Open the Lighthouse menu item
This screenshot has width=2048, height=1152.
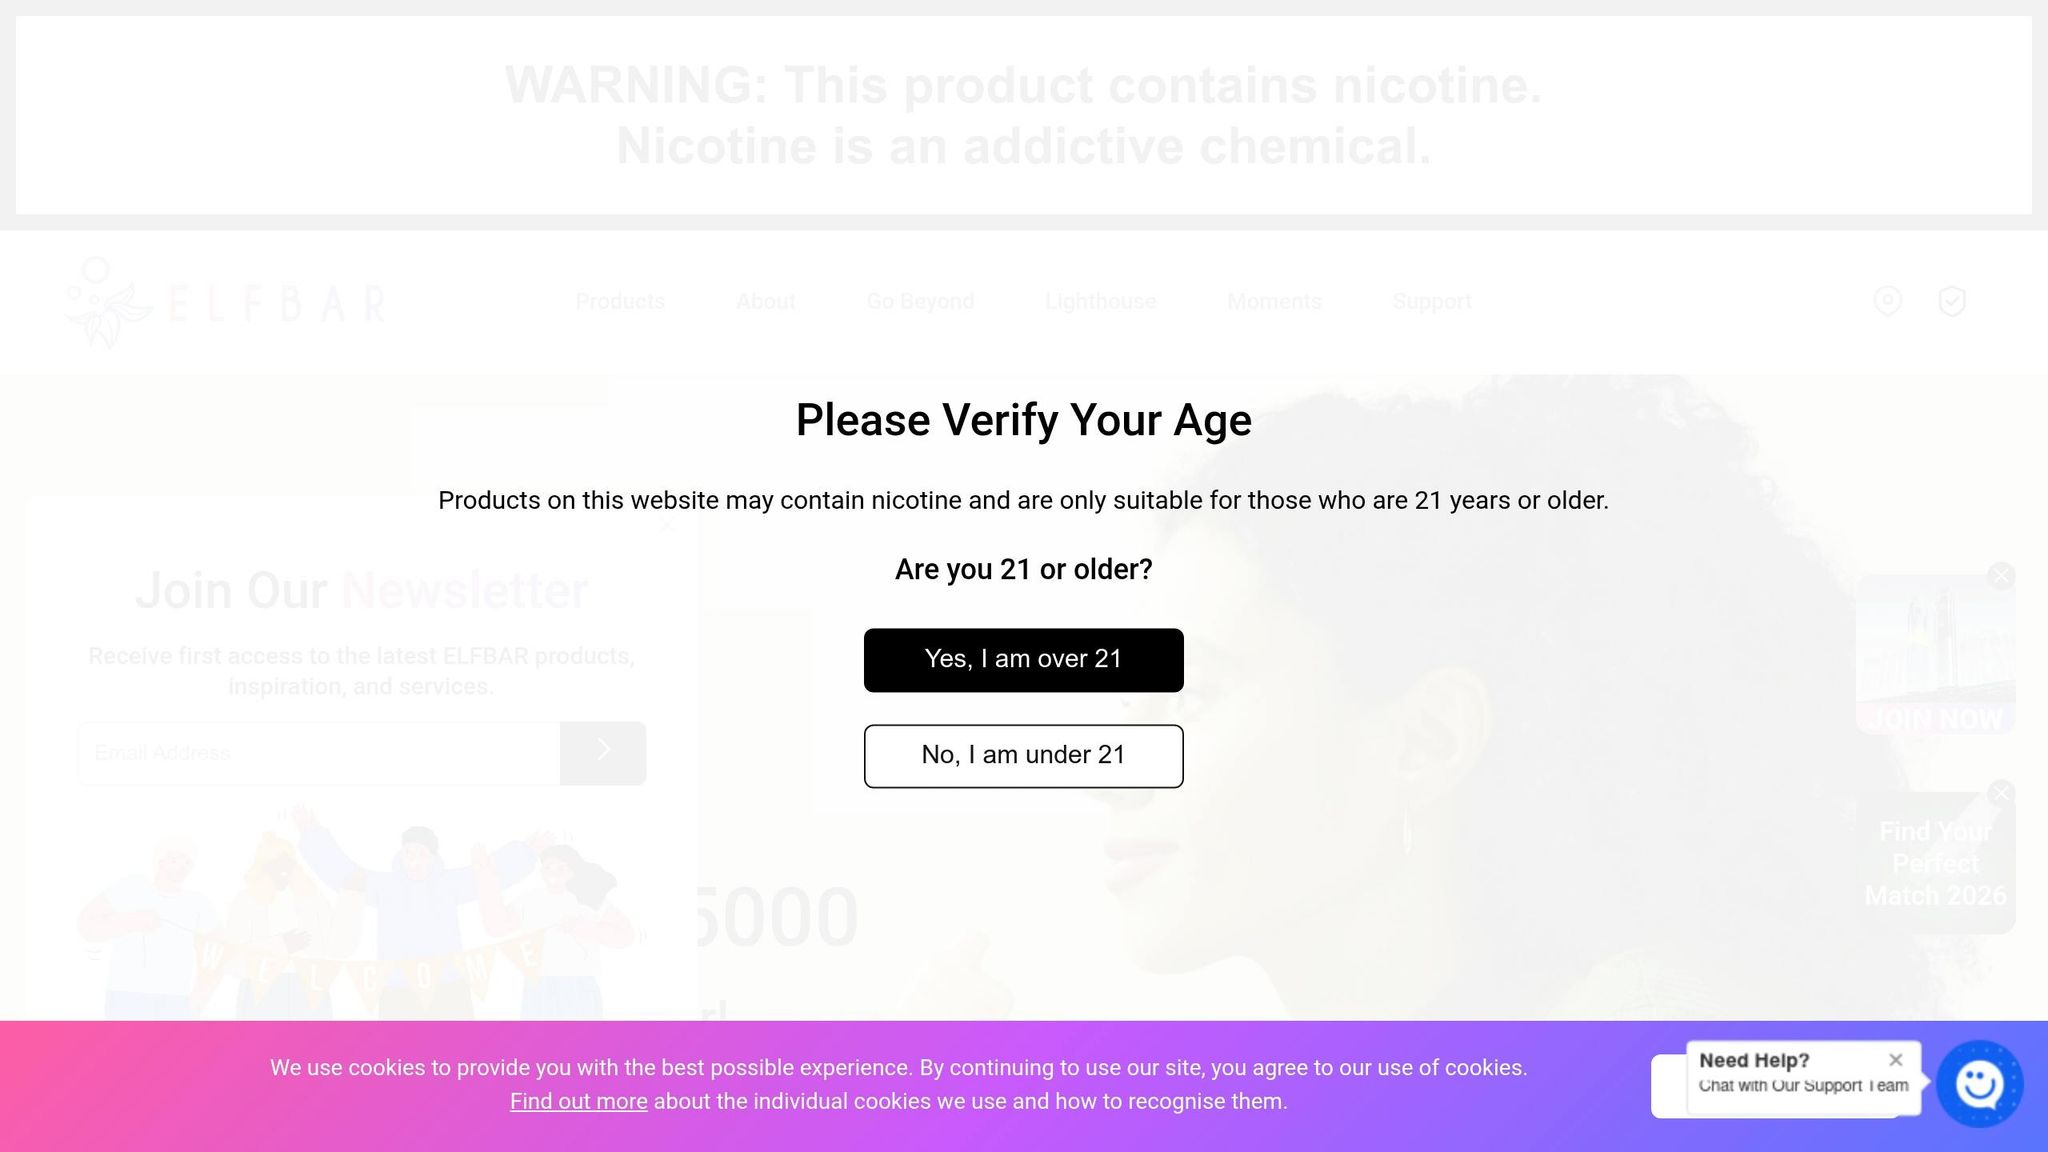pyautogui.click(x=1100, y=302)
